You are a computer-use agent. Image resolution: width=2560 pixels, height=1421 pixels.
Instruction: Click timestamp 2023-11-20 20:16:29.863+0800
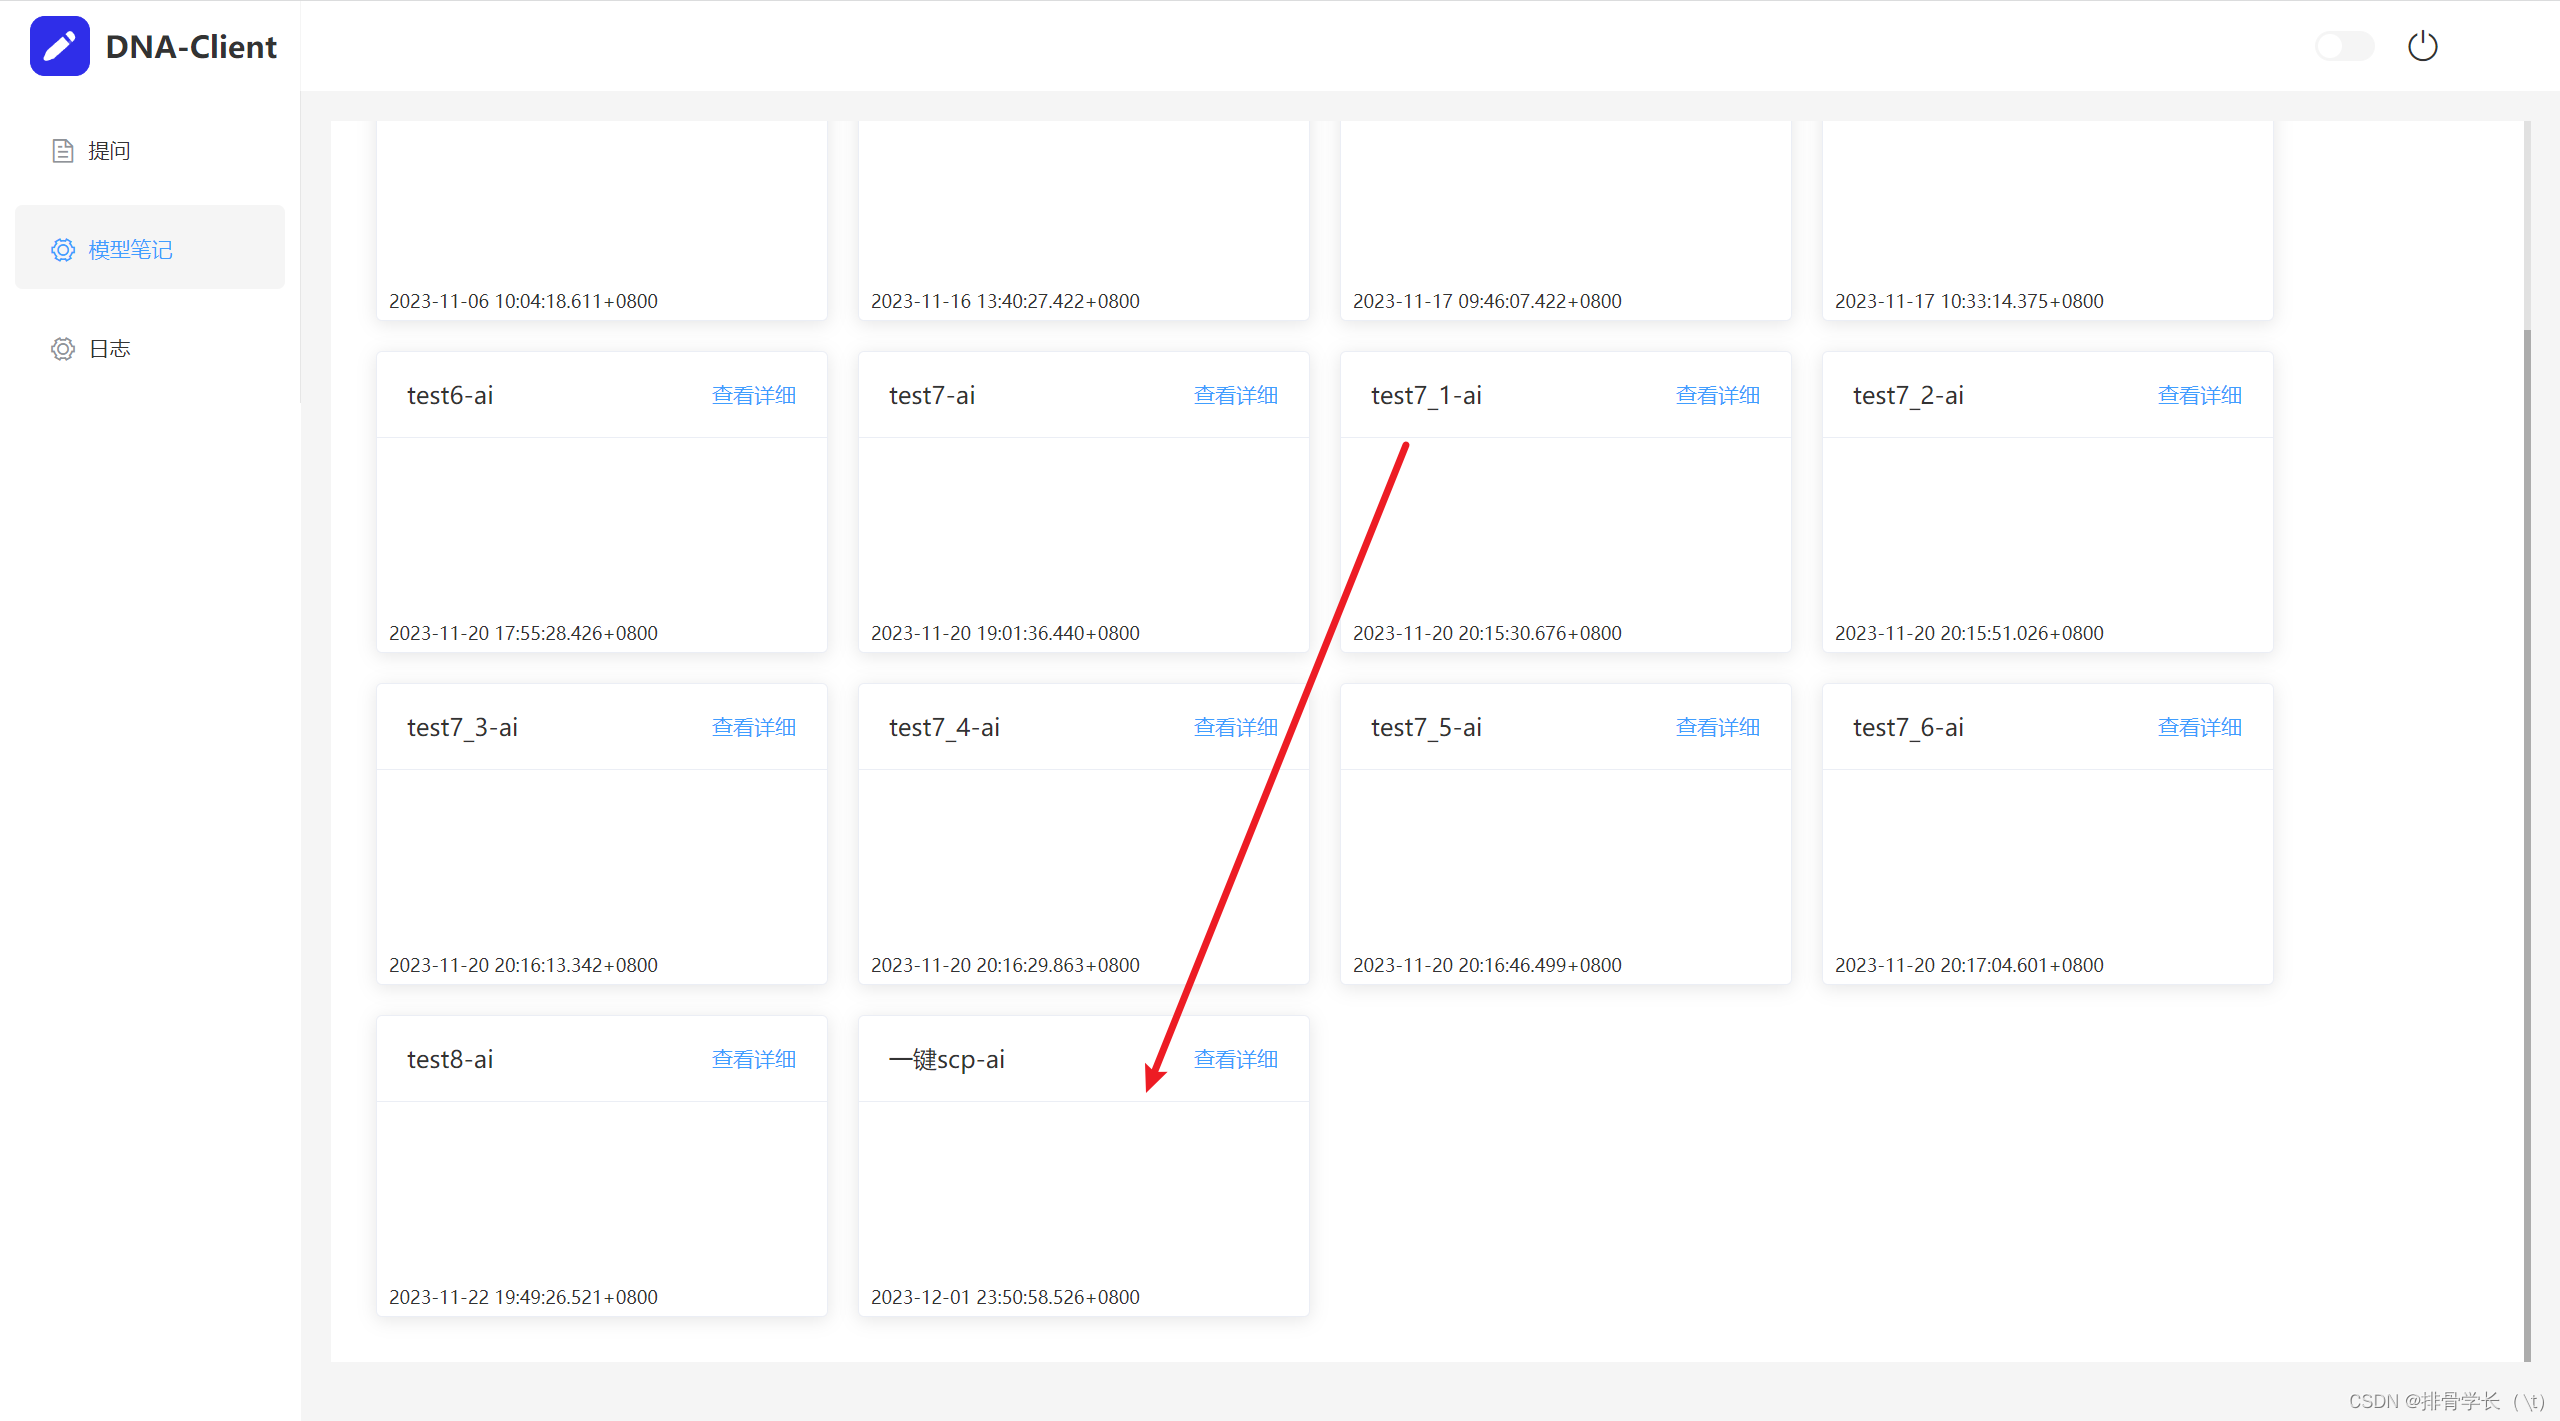pos(1005,965)
